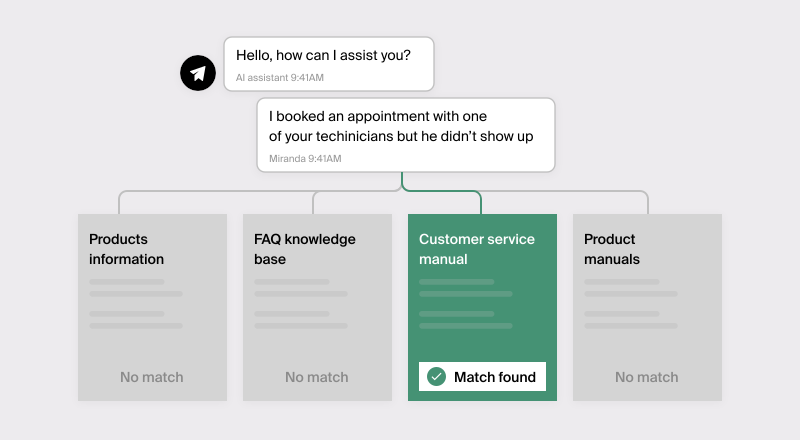Click the Product manuals heading
This screenshot has height=440, width=800.
(x=613, y=249)
